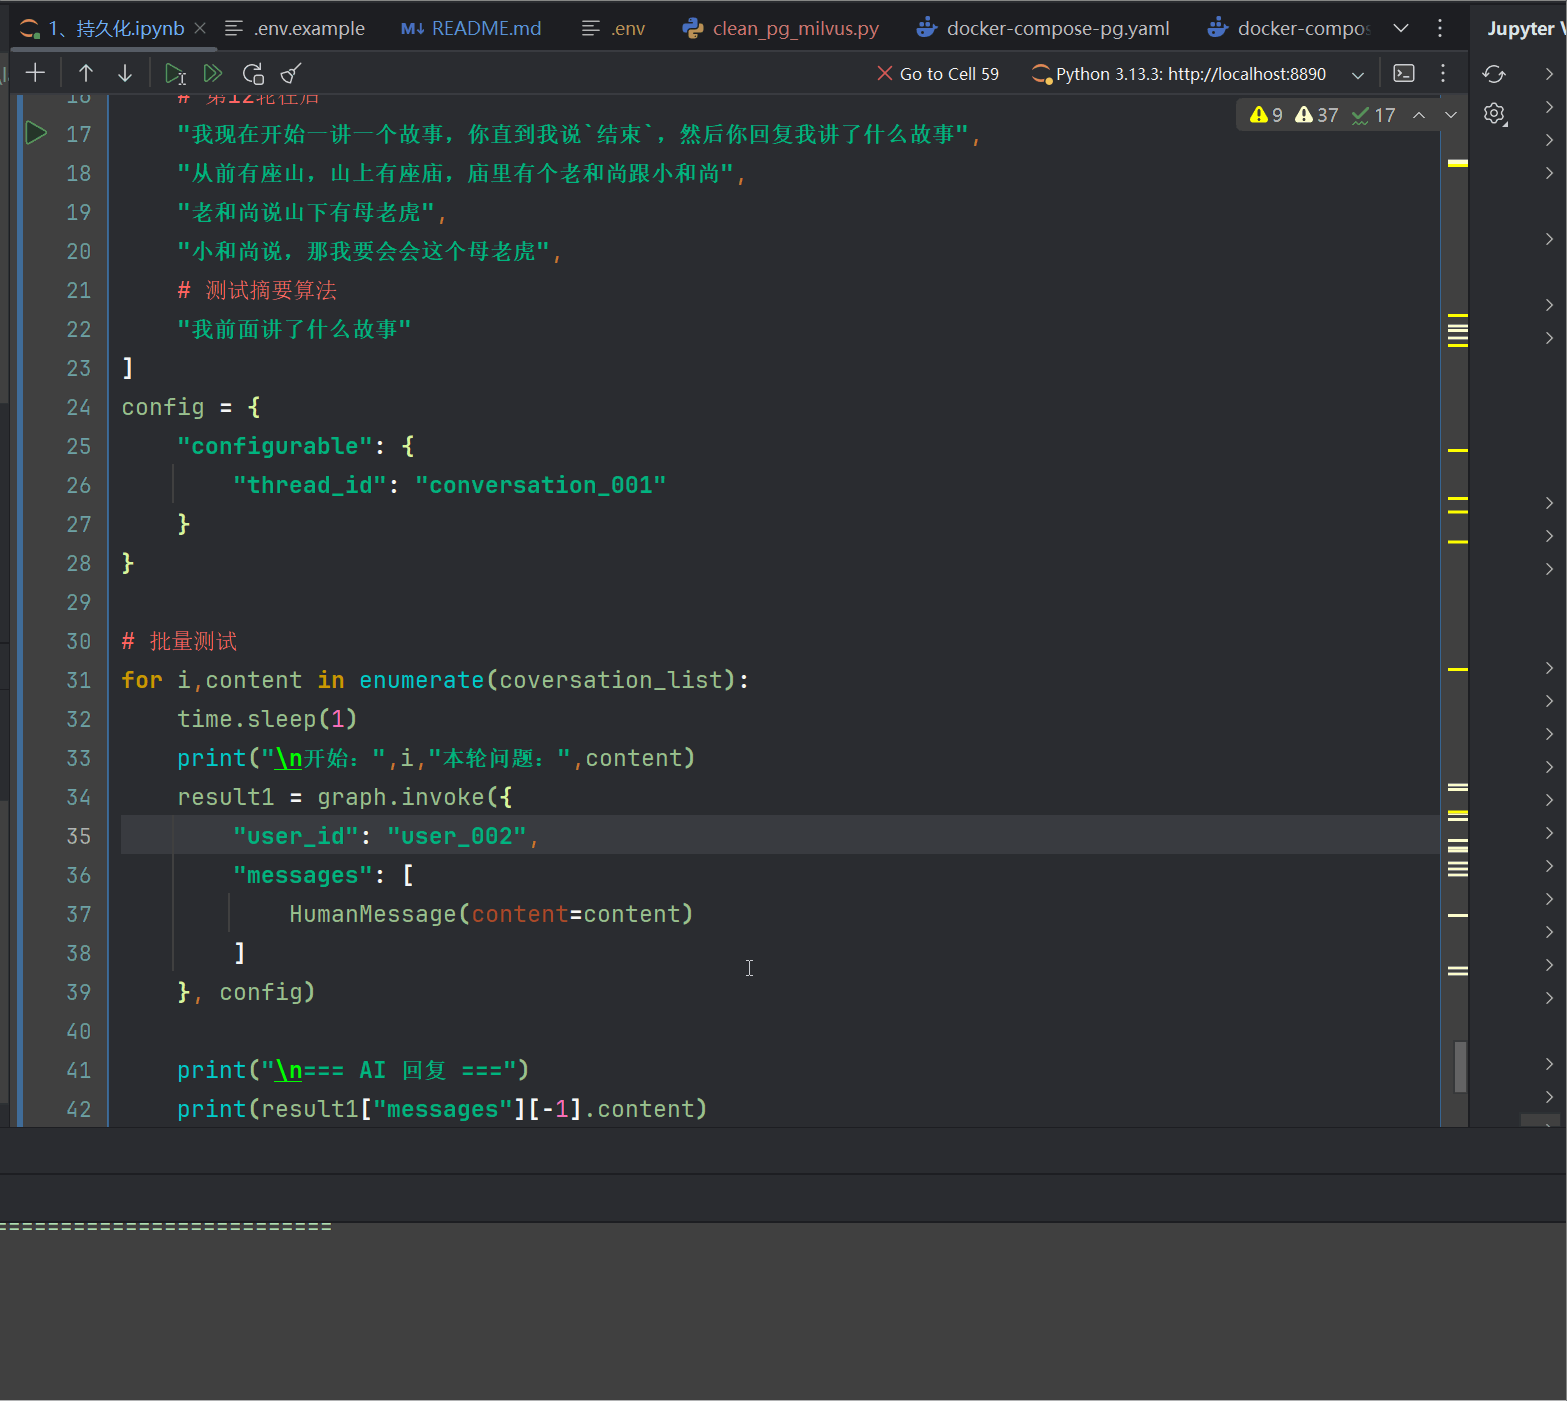
Task: Click the "thread_id" key on line 26
Action: click(311, 485)
